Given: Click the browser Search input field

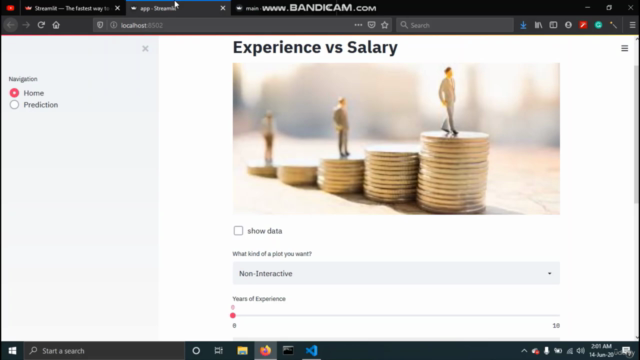Looking at the screenshot, I should coord(455,25).
